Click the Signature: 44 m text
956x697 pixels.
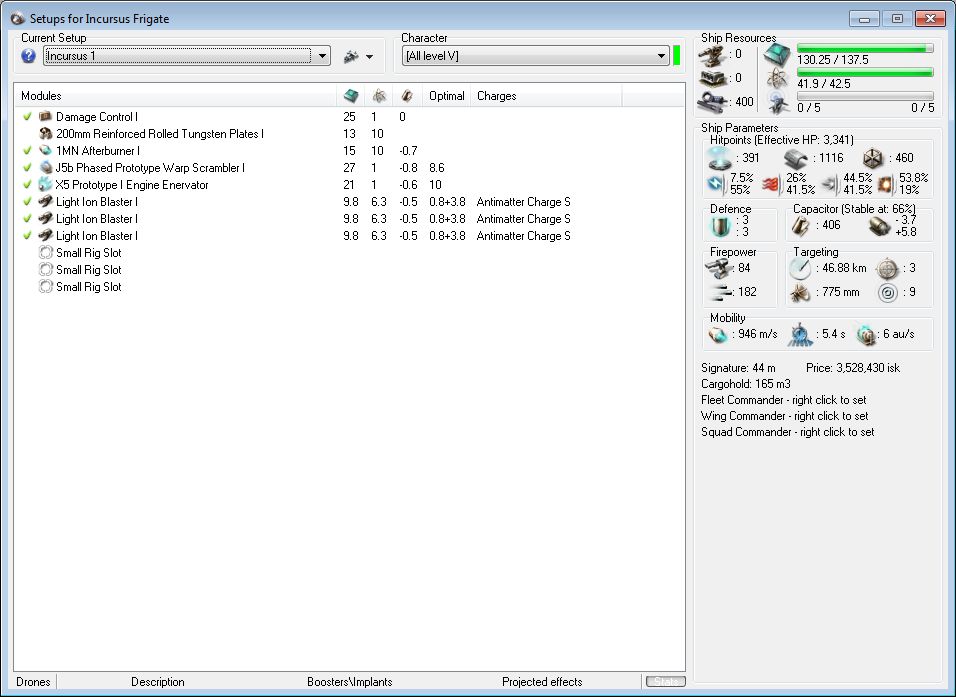coord(738,368)
